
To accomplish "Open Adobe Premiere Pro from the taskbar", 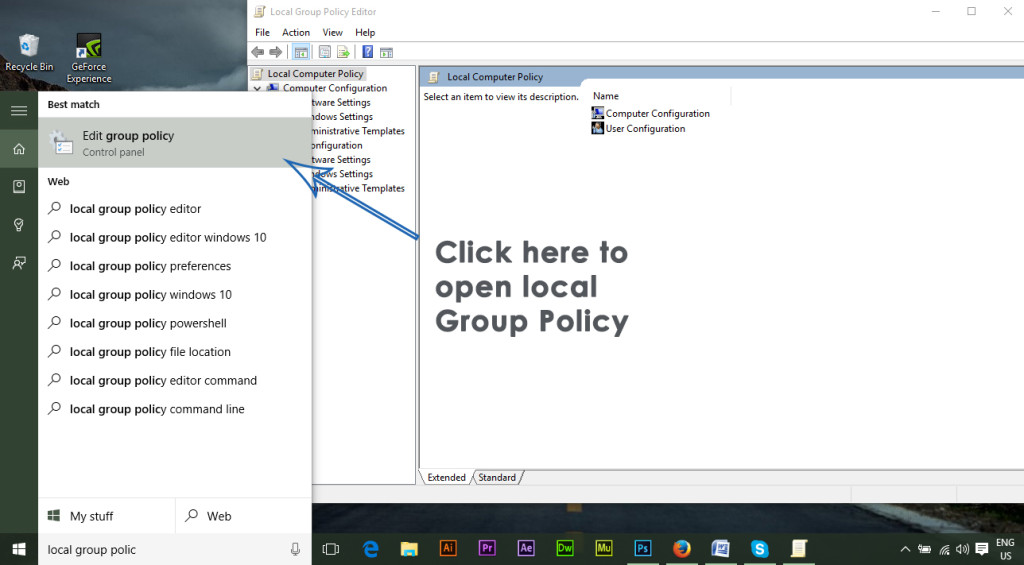I will [487, 549].
